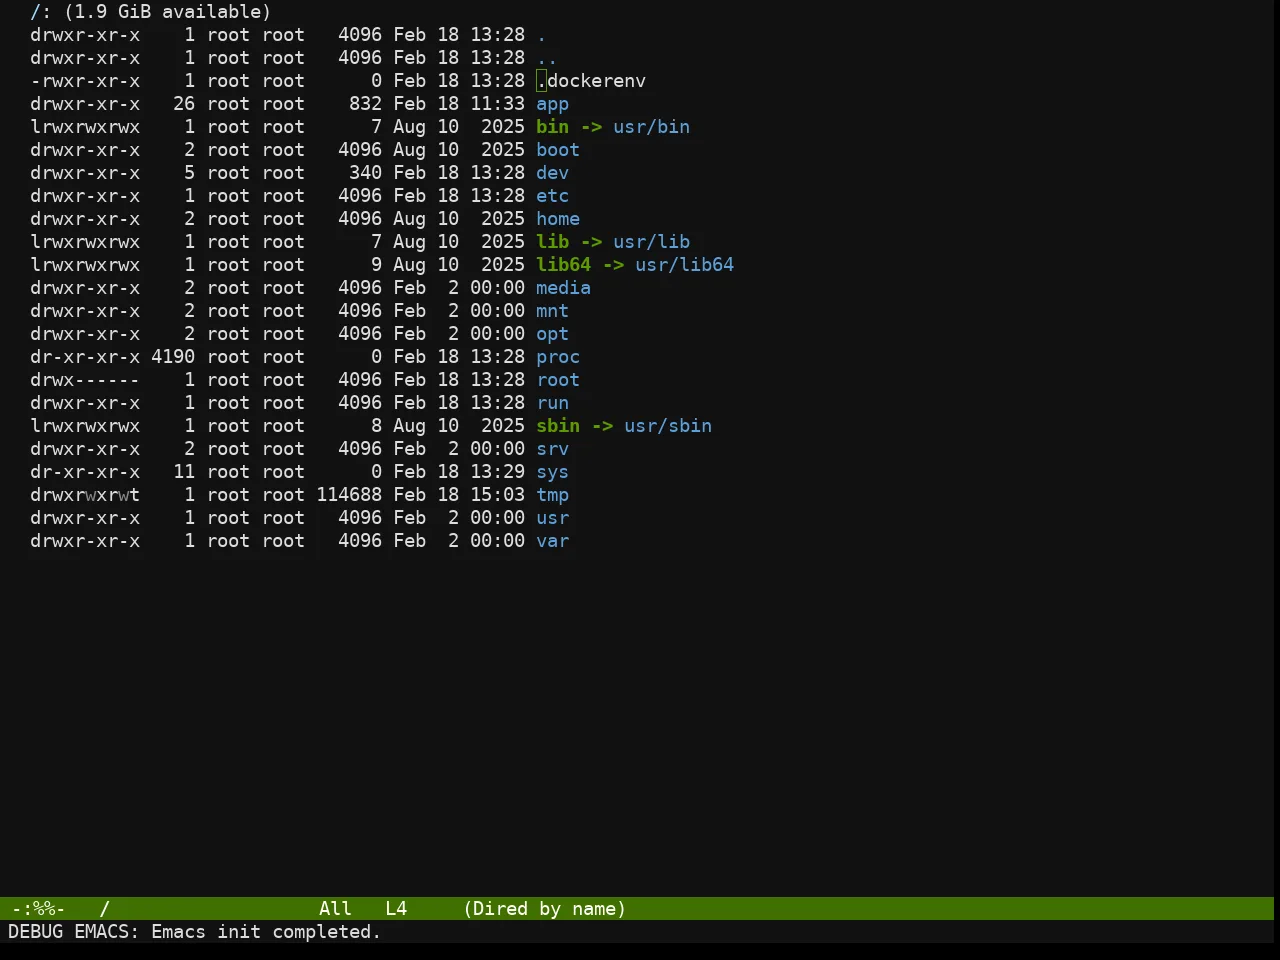Click the 'Feb 18 15:03' timestamp of tmp
This screenshot has height=960, width=1280.
click(459, 495)
